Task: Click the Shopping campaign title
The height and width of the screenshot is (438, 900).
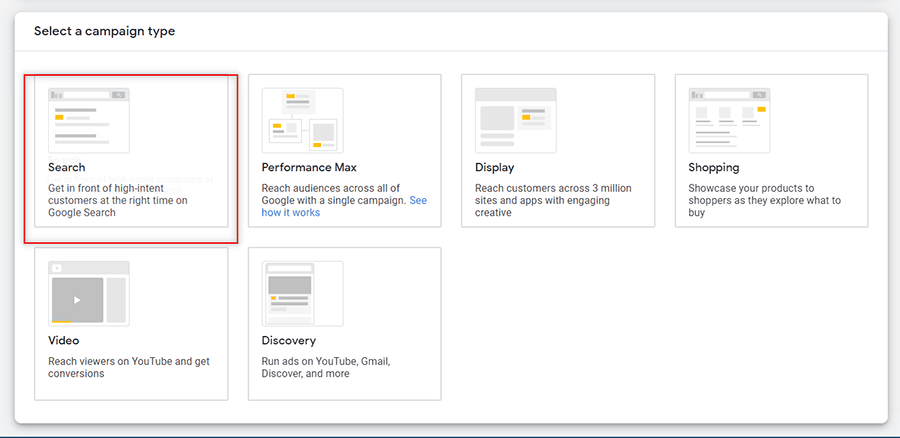Action: point(714,168)
